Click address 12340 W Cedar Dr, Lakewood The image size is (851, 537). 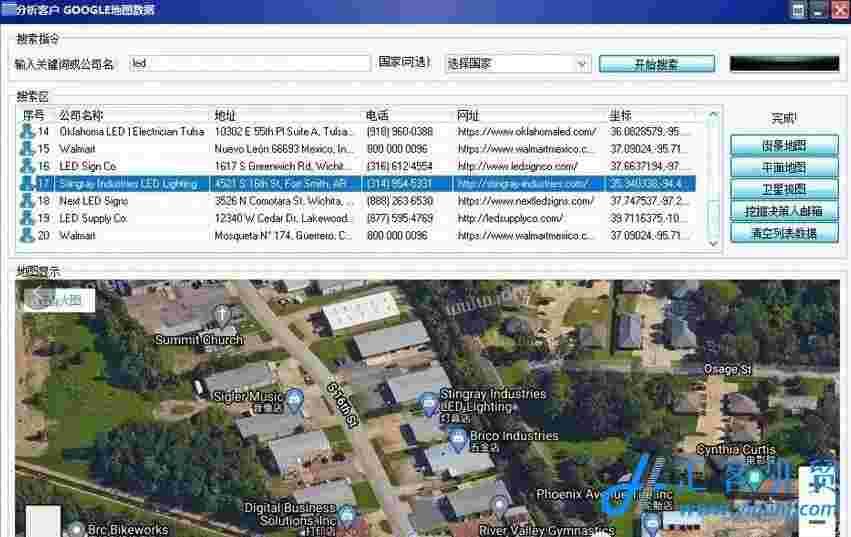tap(284, 218)
